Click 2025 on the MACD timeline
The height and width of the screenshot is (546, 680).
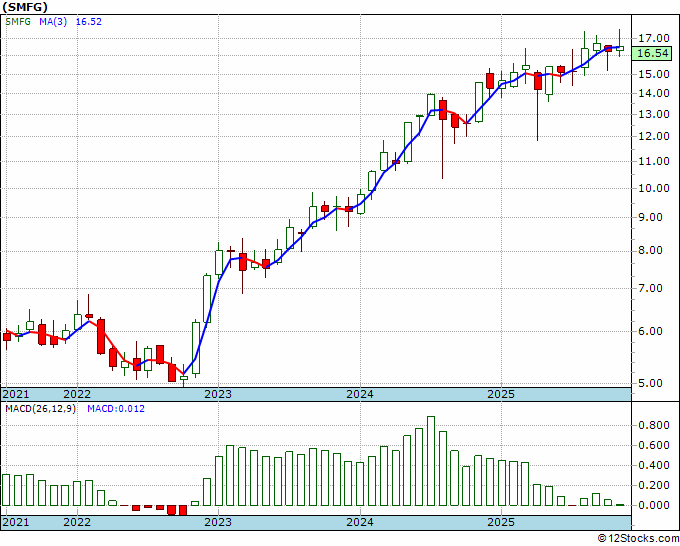click(501, 522)
